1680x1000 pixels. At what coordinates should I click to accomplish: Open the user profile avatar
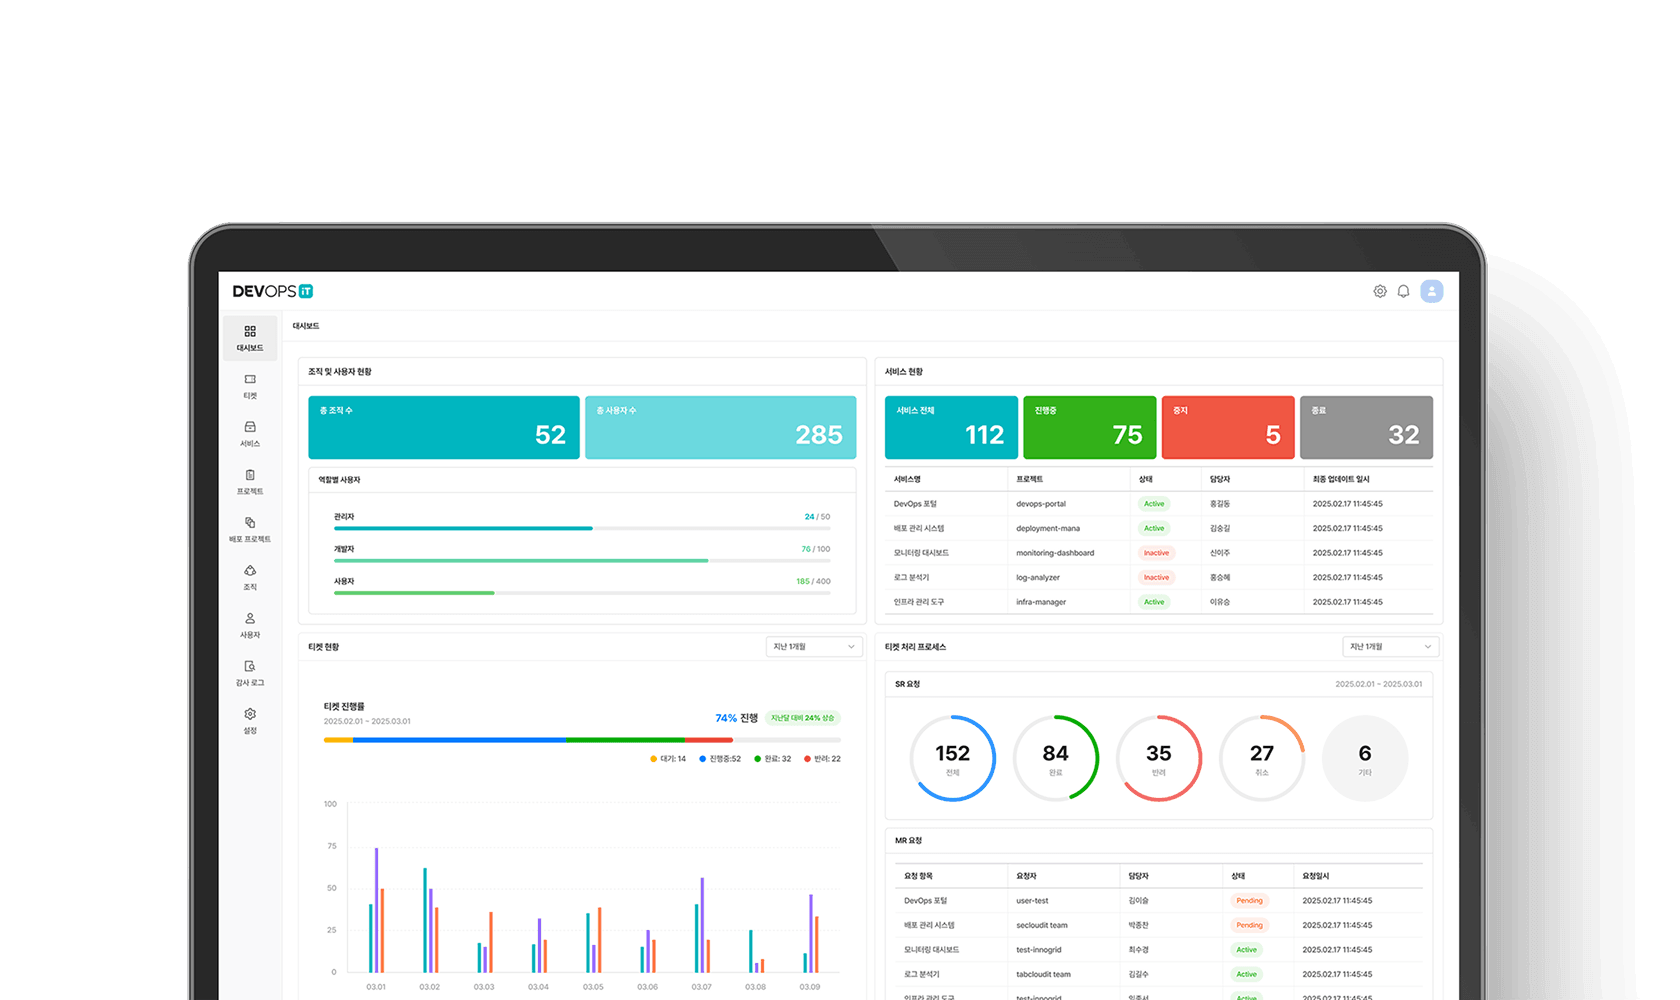point(1432,291)
